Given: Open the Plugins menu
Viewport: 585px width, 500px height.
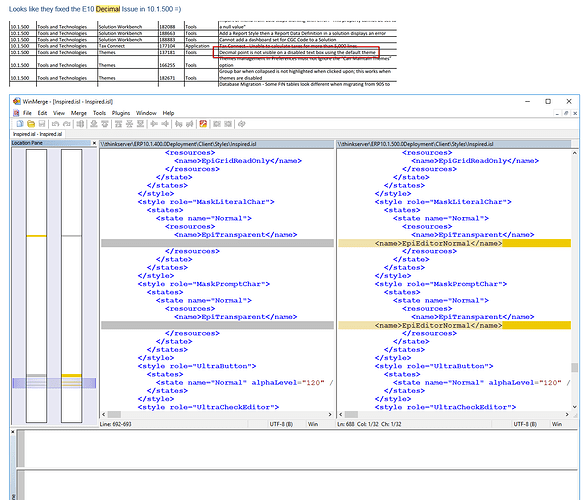Looking at the screenshot, I should (x=121, y=113).
